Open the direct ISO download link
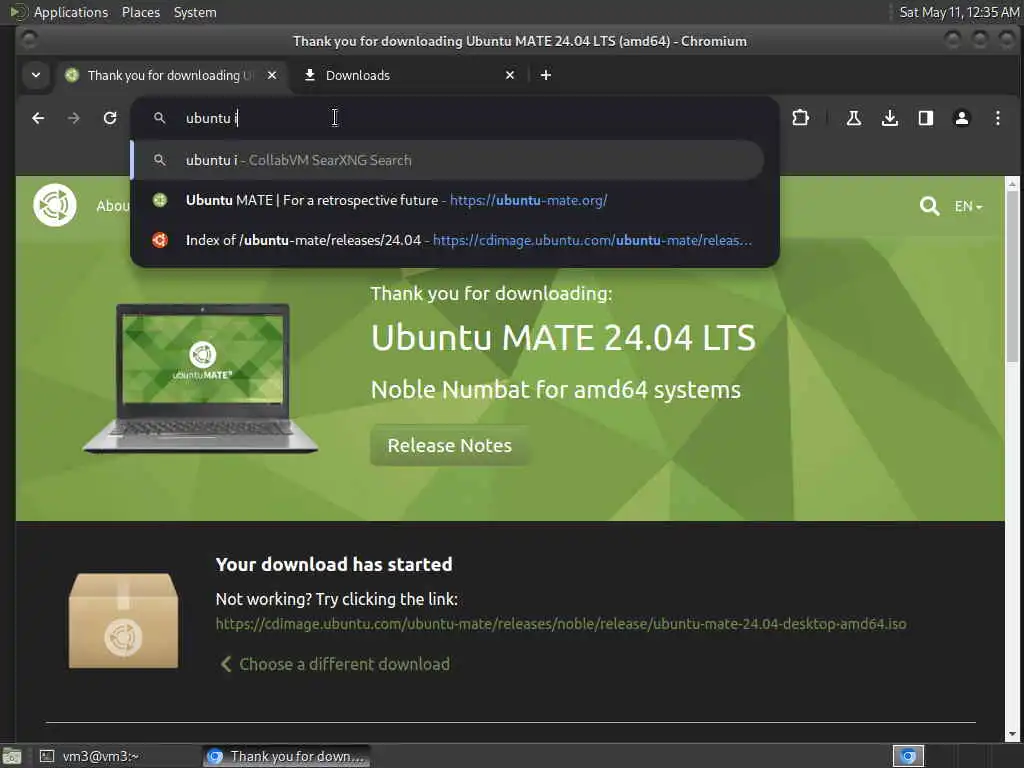The height and width of the screenshot is (768, 1024). [x=561, y=624]
